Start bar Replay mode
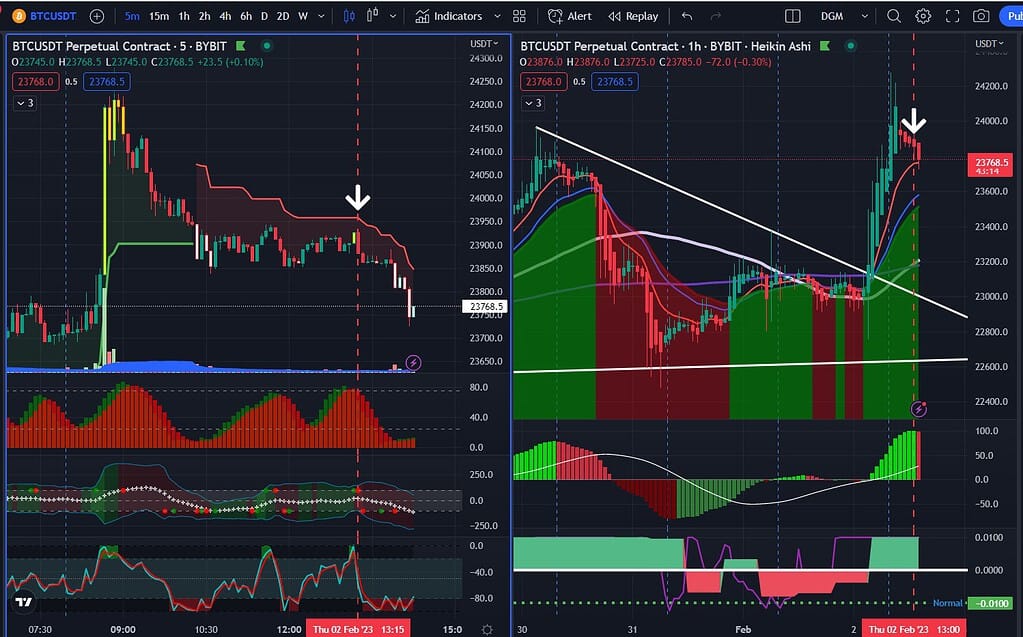This screenshot has height=637, width=1023. click(633, 16)
